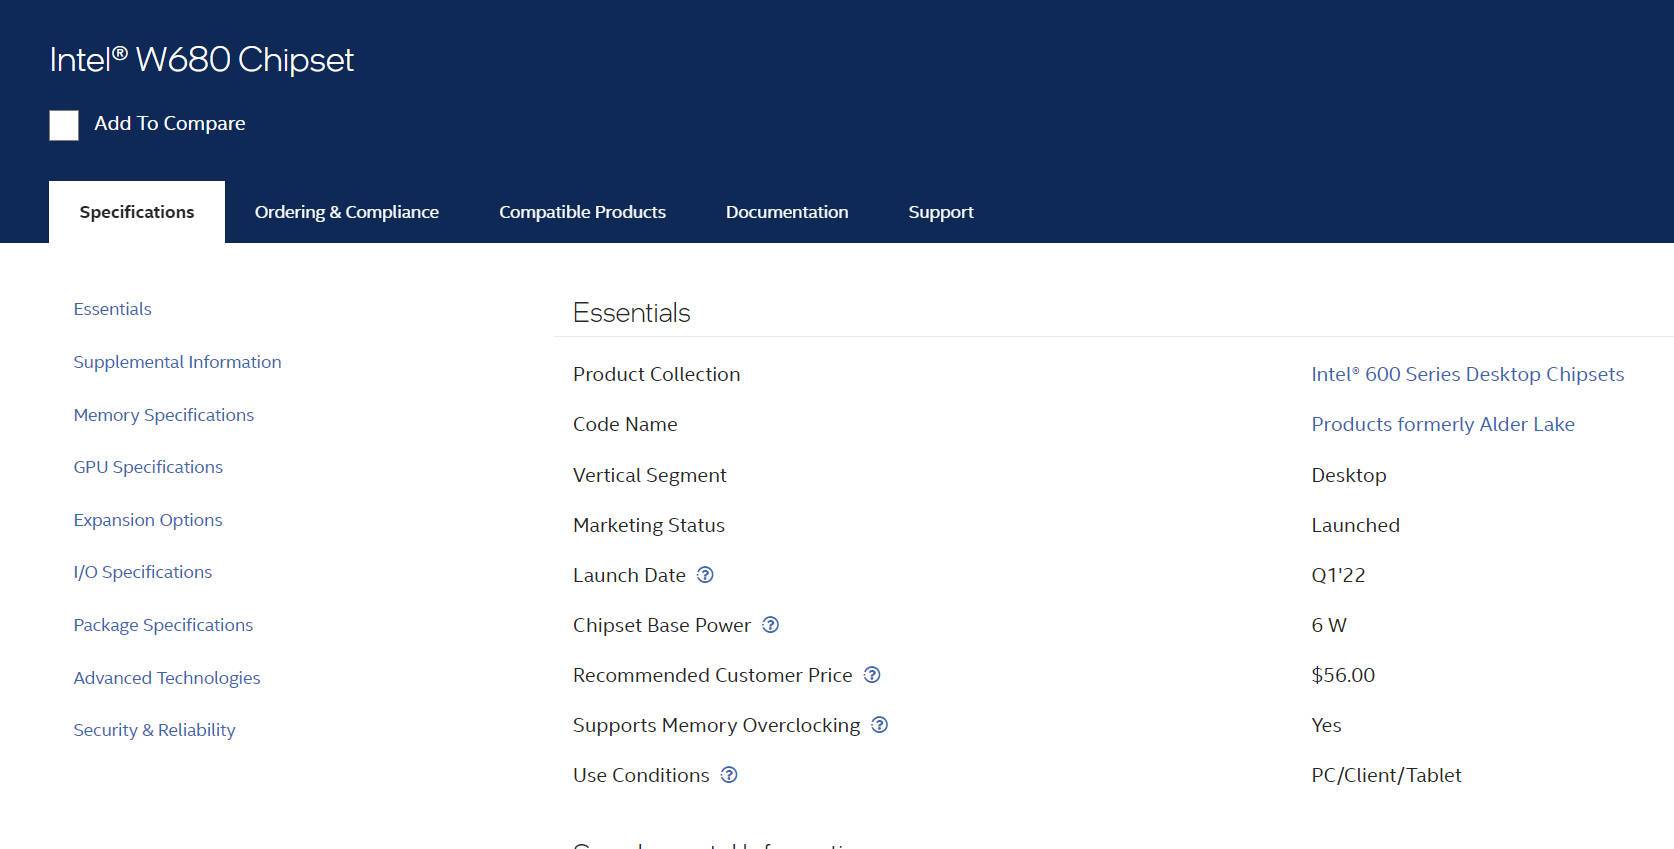Follow Products formerly Alder Lake link
The image size is (1674, 849).
(1442, 424)
